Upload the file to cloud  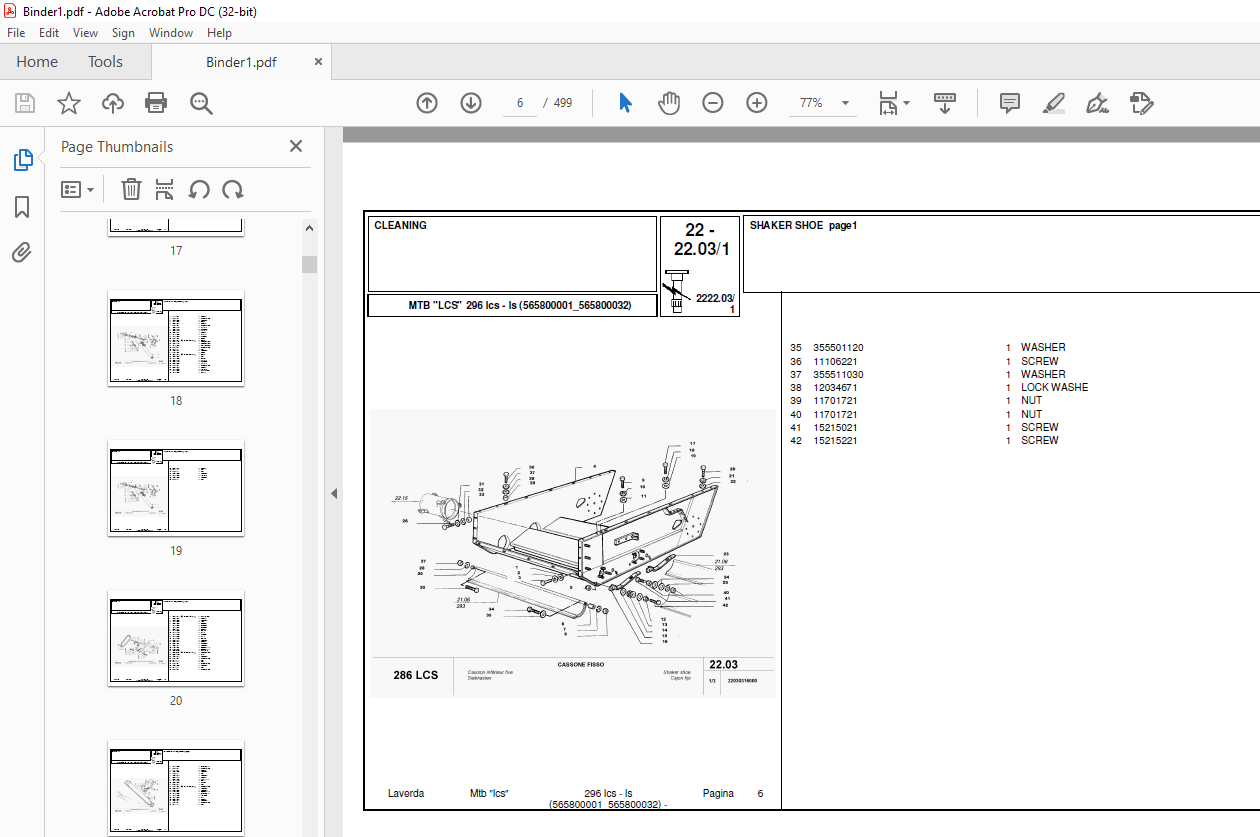pos(113,103)
